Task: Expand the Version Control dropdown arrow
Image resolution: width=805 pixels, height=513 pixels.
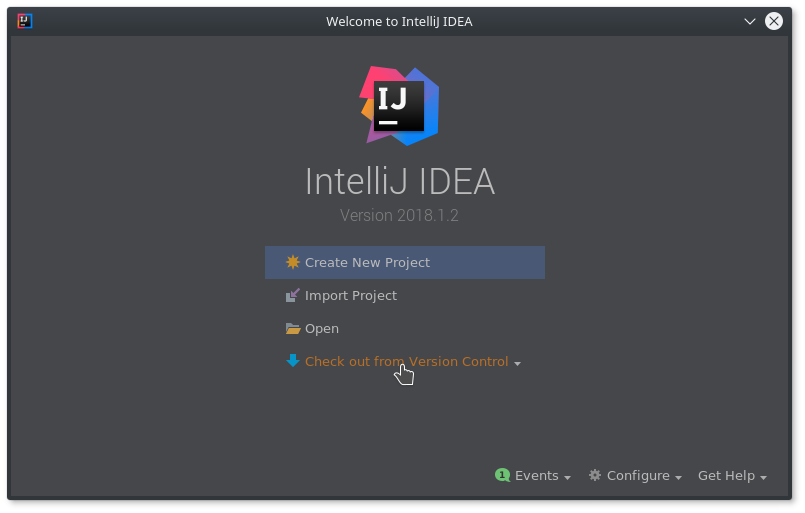Action: [517, 364]
